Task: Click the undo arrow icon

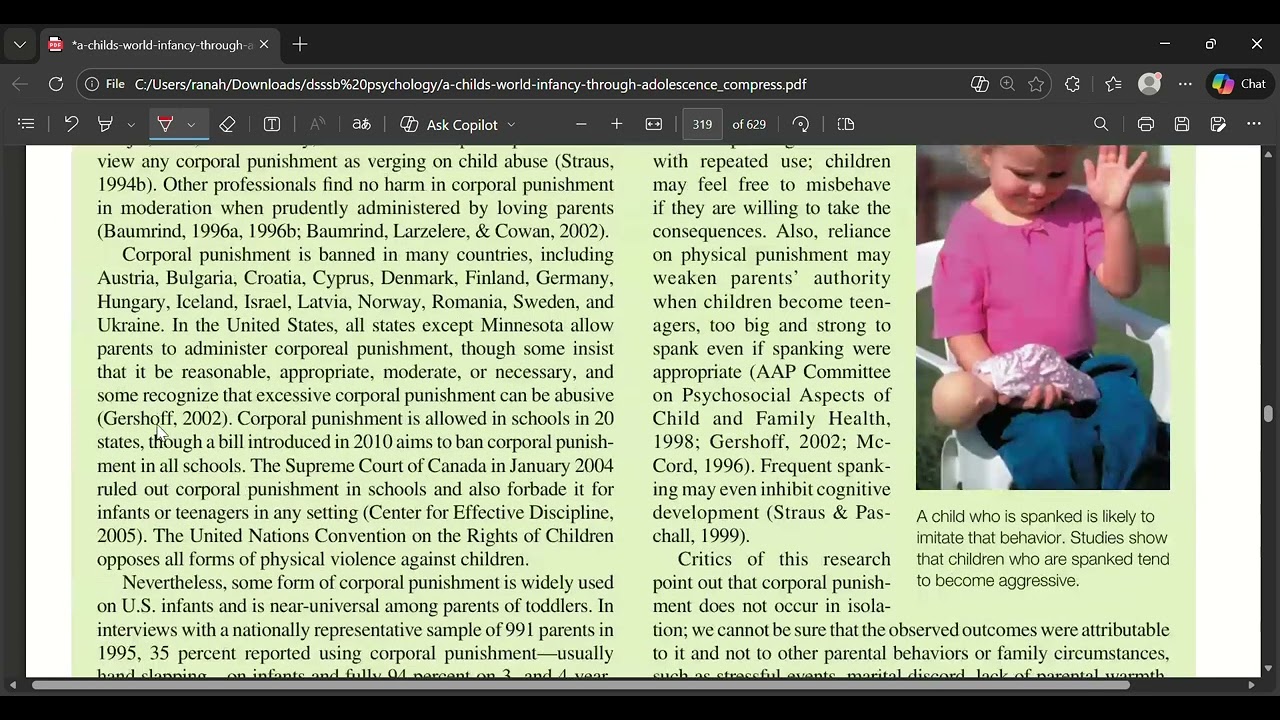Action: 71,124
